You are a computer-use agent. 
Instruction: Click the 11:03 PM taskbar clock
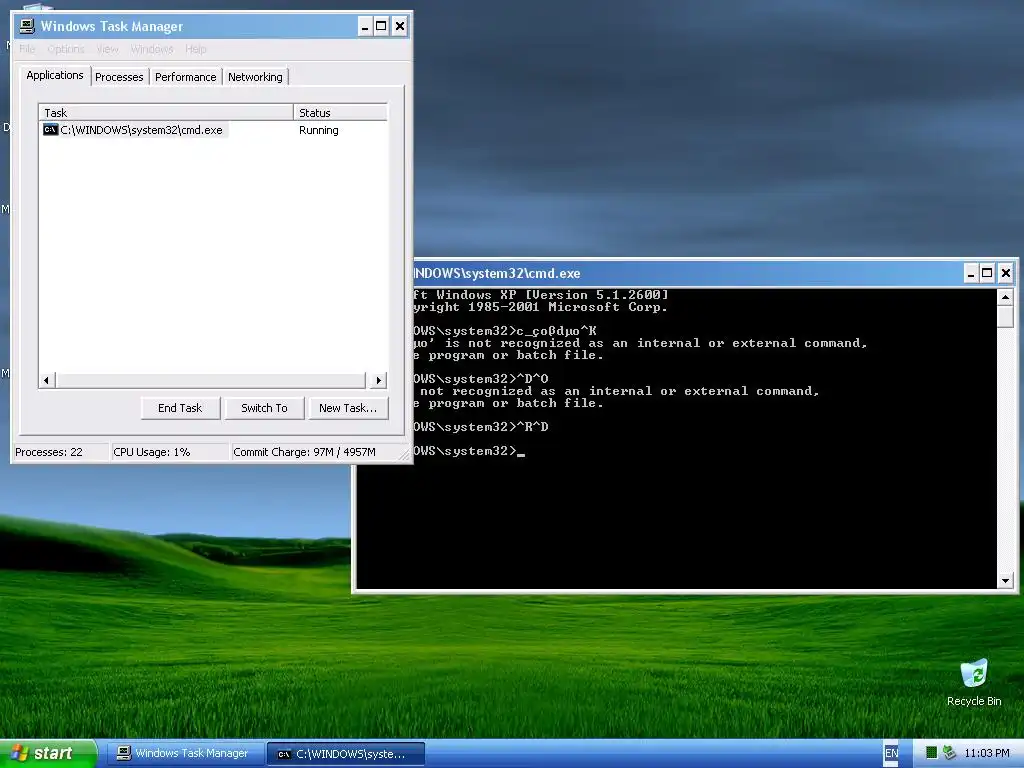tap(987, 753)
